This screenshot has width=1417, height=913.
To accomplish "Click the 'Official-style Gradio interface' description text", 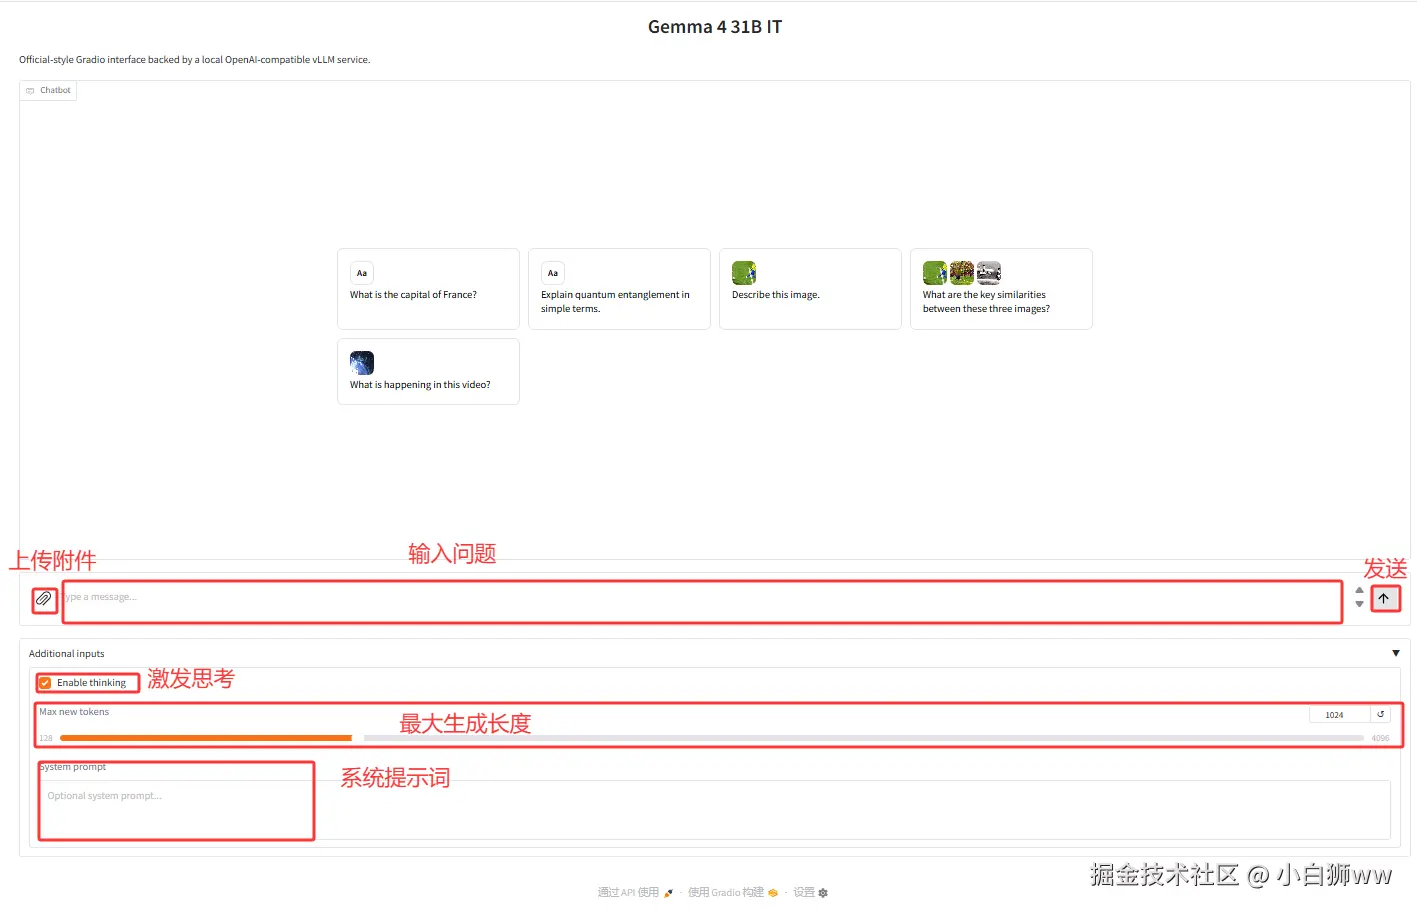I will (194, 60).
